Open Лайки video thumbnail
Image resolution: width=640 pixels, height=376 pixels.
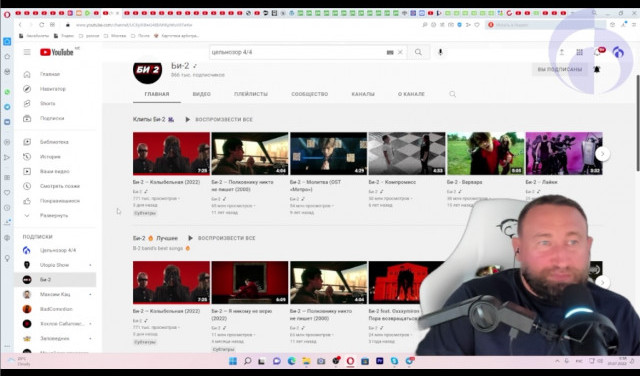(x=564, y=154)
